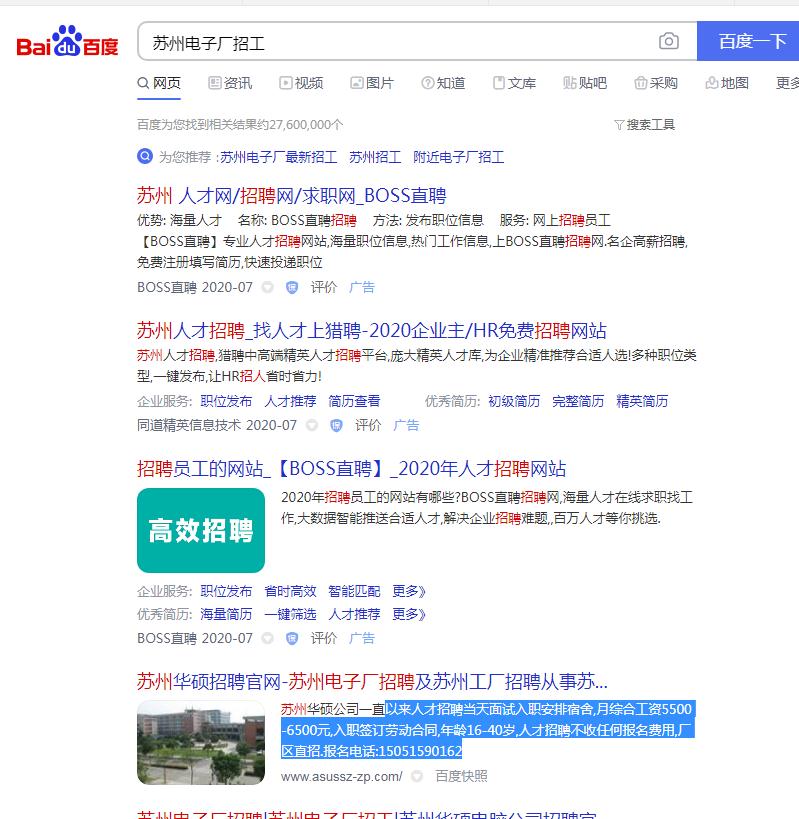Open the 采购 tab
This screenshot has height=819, width=799.
tap(656, 83)
